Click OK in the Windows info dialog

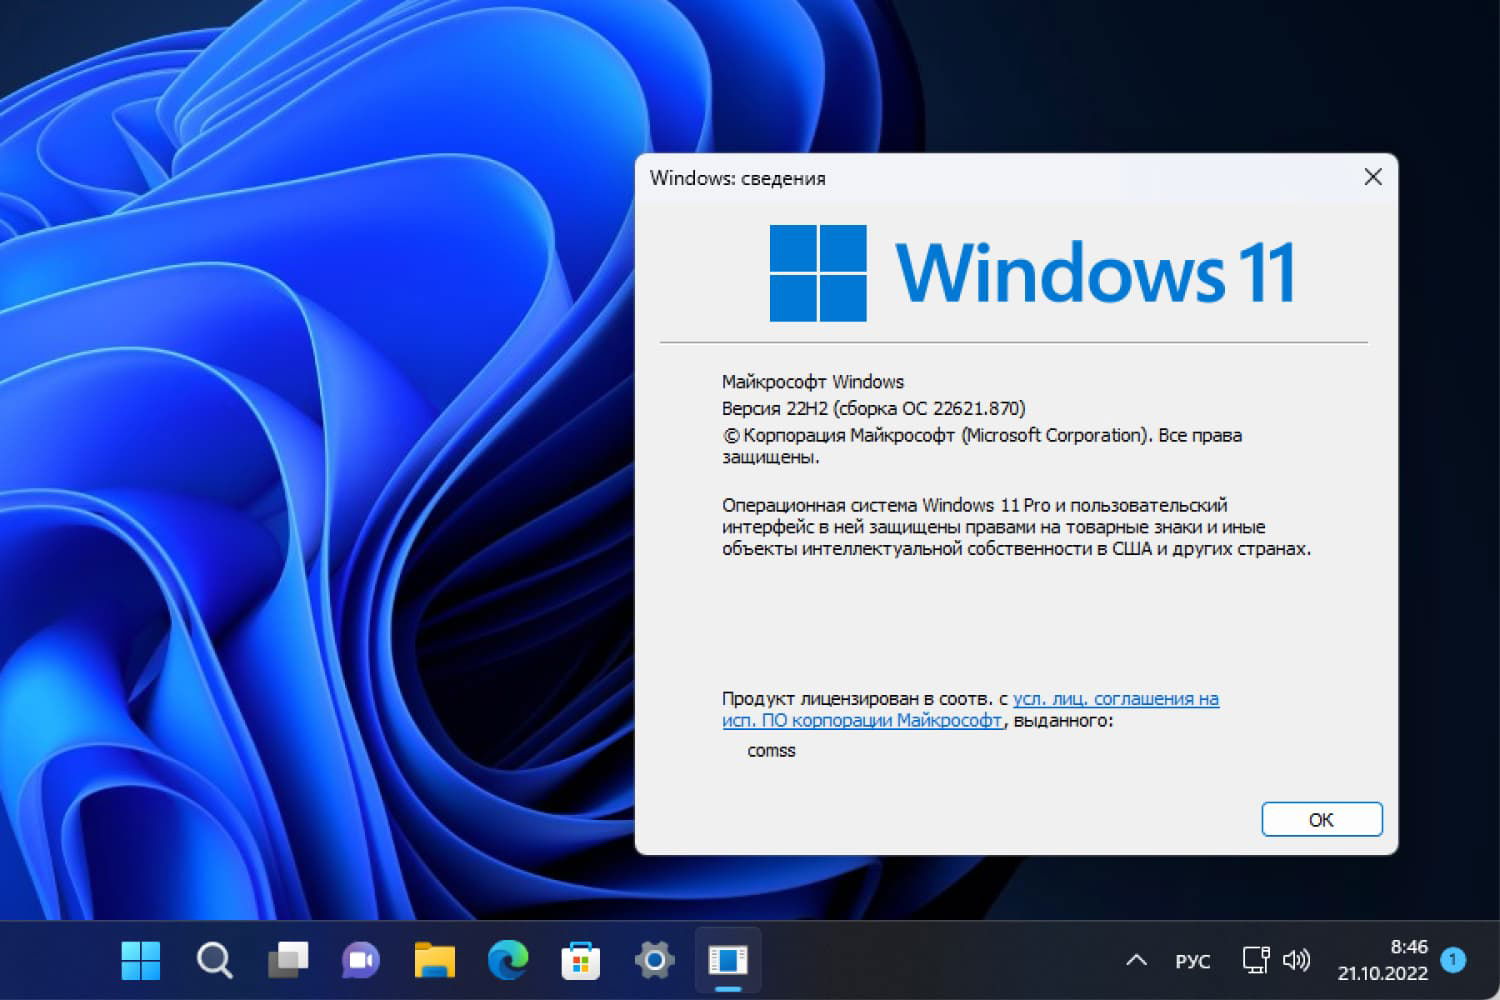pyautogui.click(x=1322, y=820)
